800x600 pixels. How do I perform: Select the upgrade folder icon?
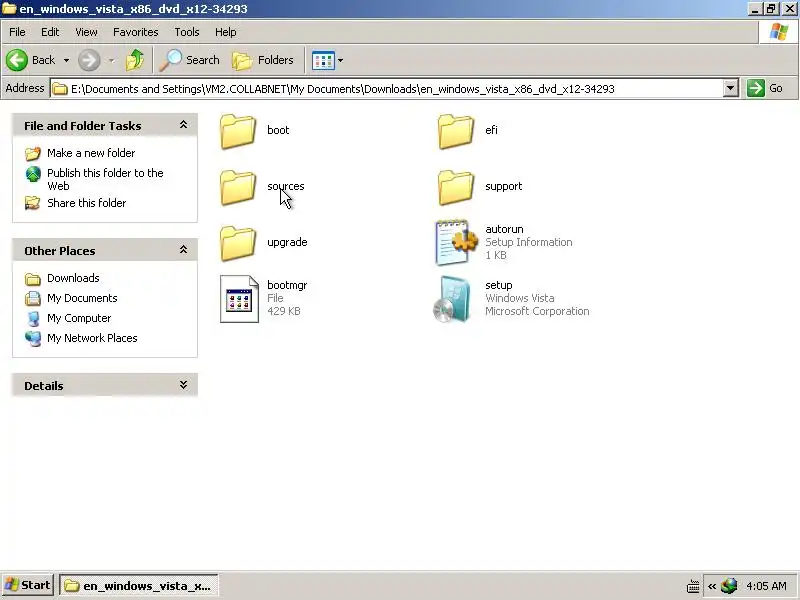click(238, 243)
